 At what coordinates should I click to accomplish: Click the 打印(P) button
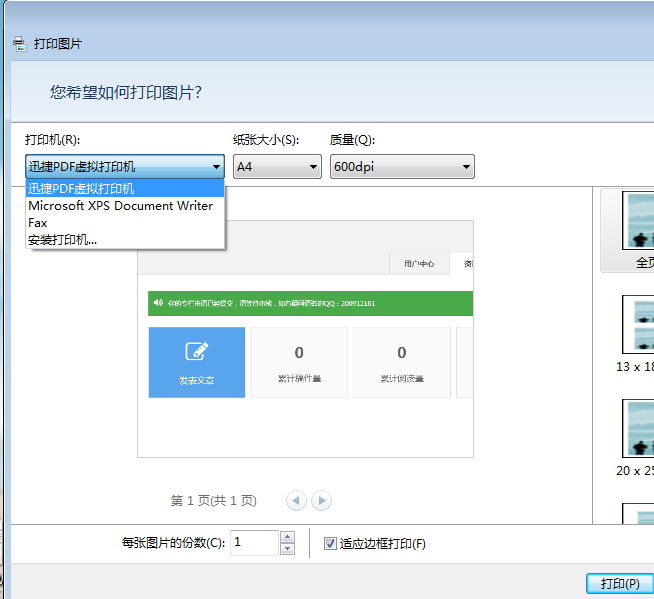click(620, 584)
